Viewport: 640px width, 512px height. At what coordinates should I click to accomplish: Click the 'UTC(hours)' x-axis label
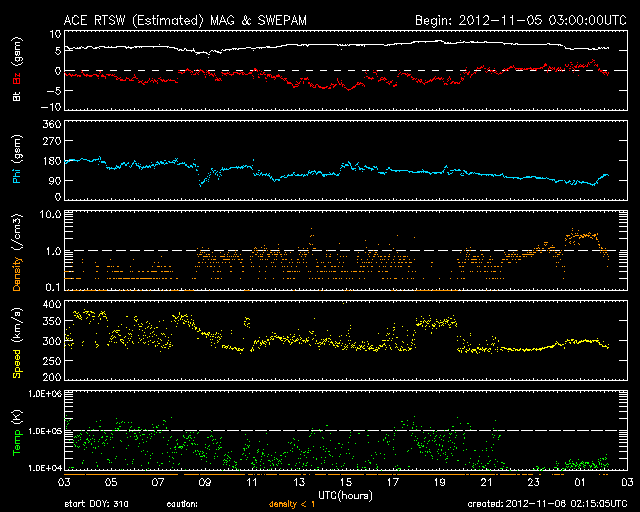click(345, 496)
